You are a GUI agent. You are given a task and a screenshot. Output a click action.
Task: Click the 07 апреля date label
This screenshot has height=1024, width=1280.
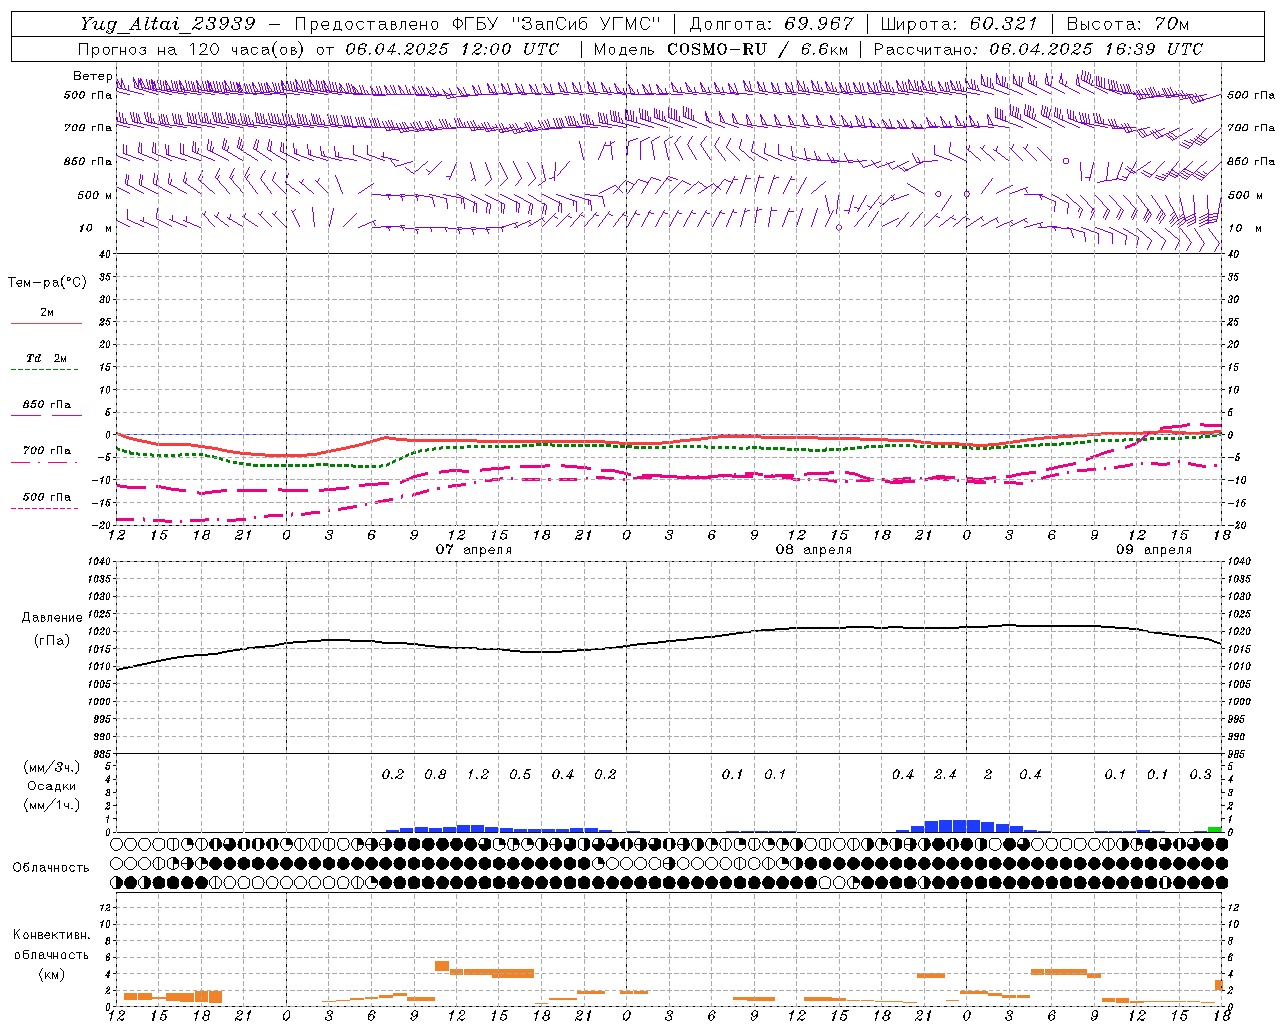pos(474,550)
